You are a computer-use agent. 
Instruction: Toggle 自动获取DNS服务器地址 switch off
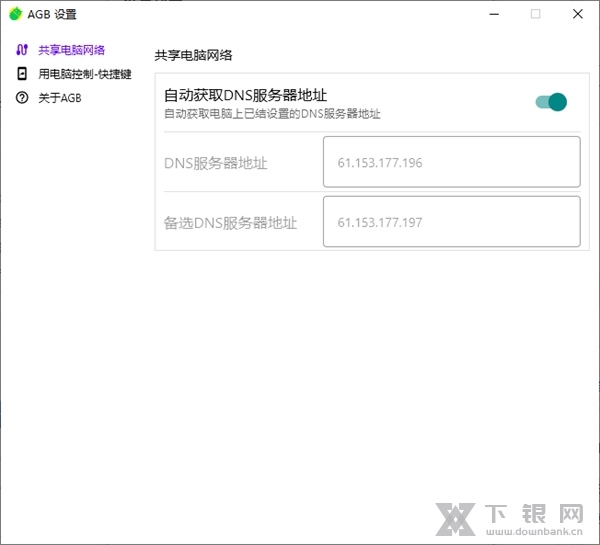click(551, 102)
